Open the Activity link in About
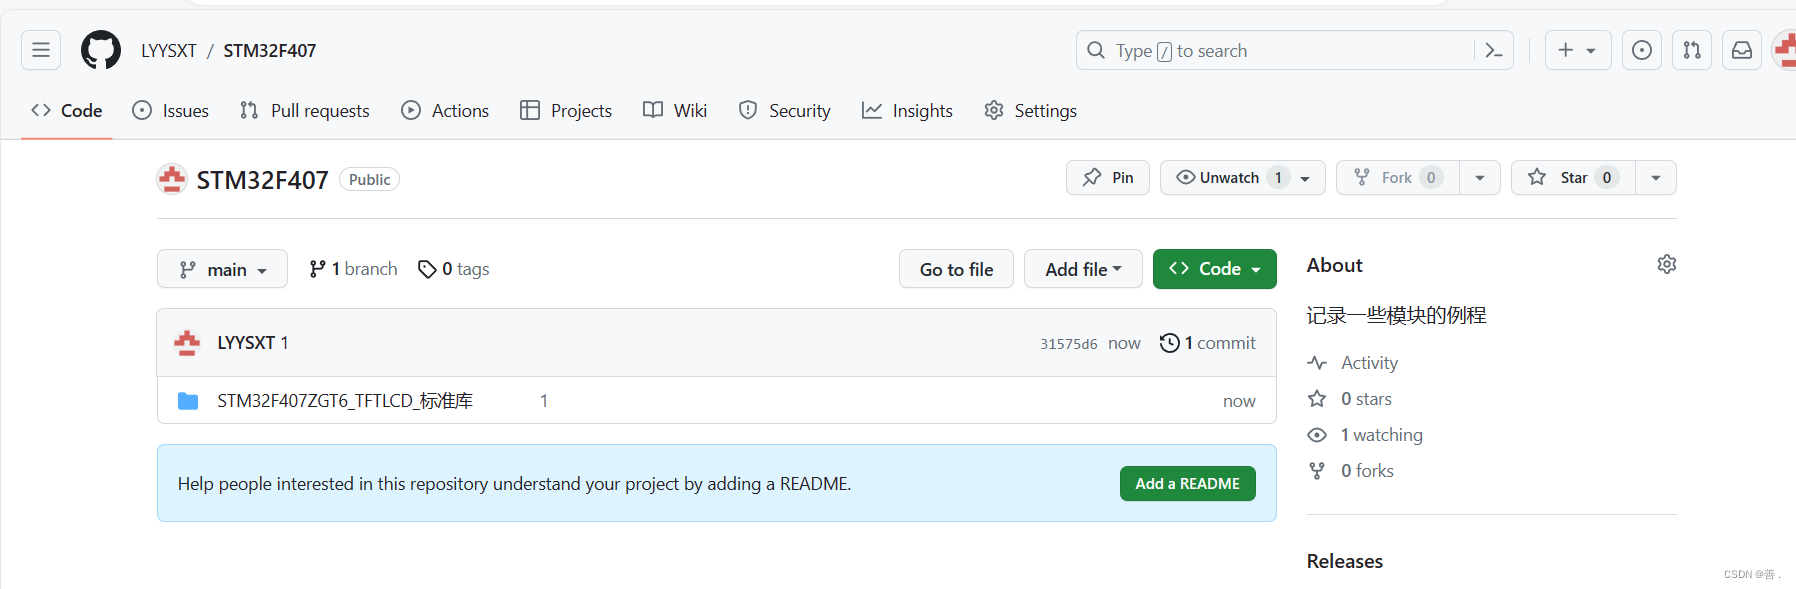 pos(1369,363)
